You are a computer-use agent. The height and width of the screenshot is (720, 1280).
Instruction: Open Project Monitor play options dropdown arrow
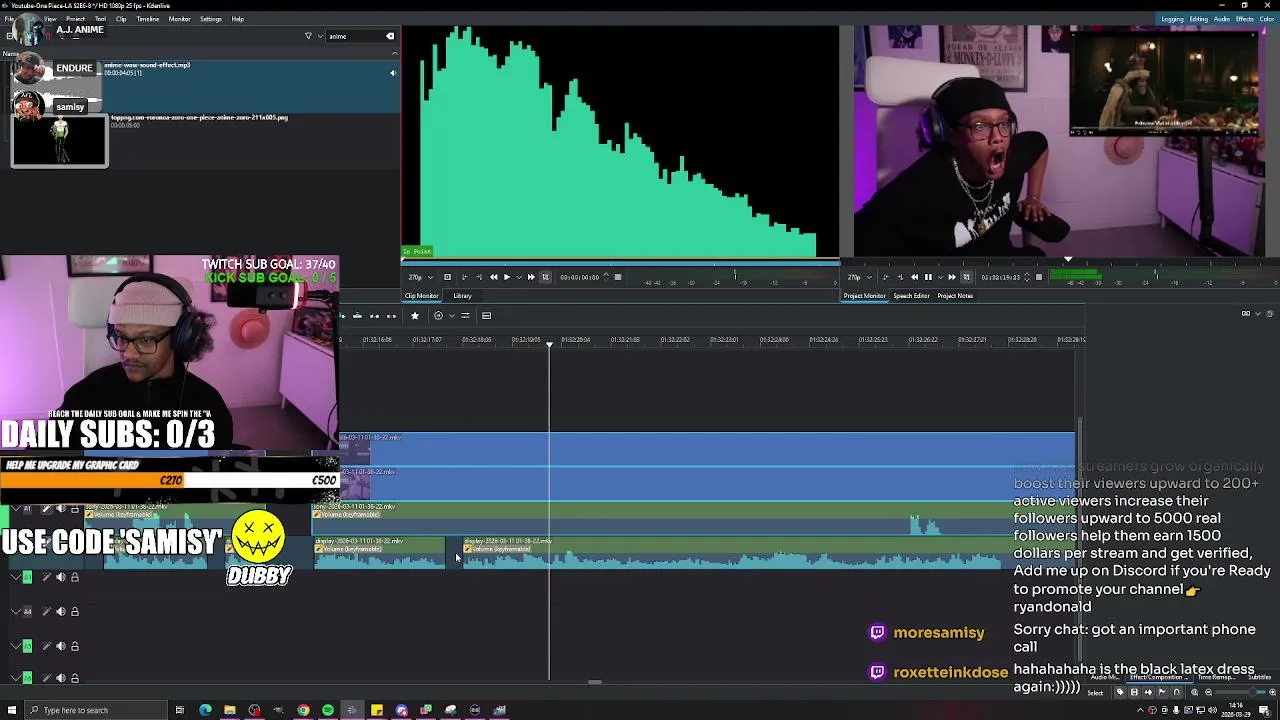[x=940, y=277]
